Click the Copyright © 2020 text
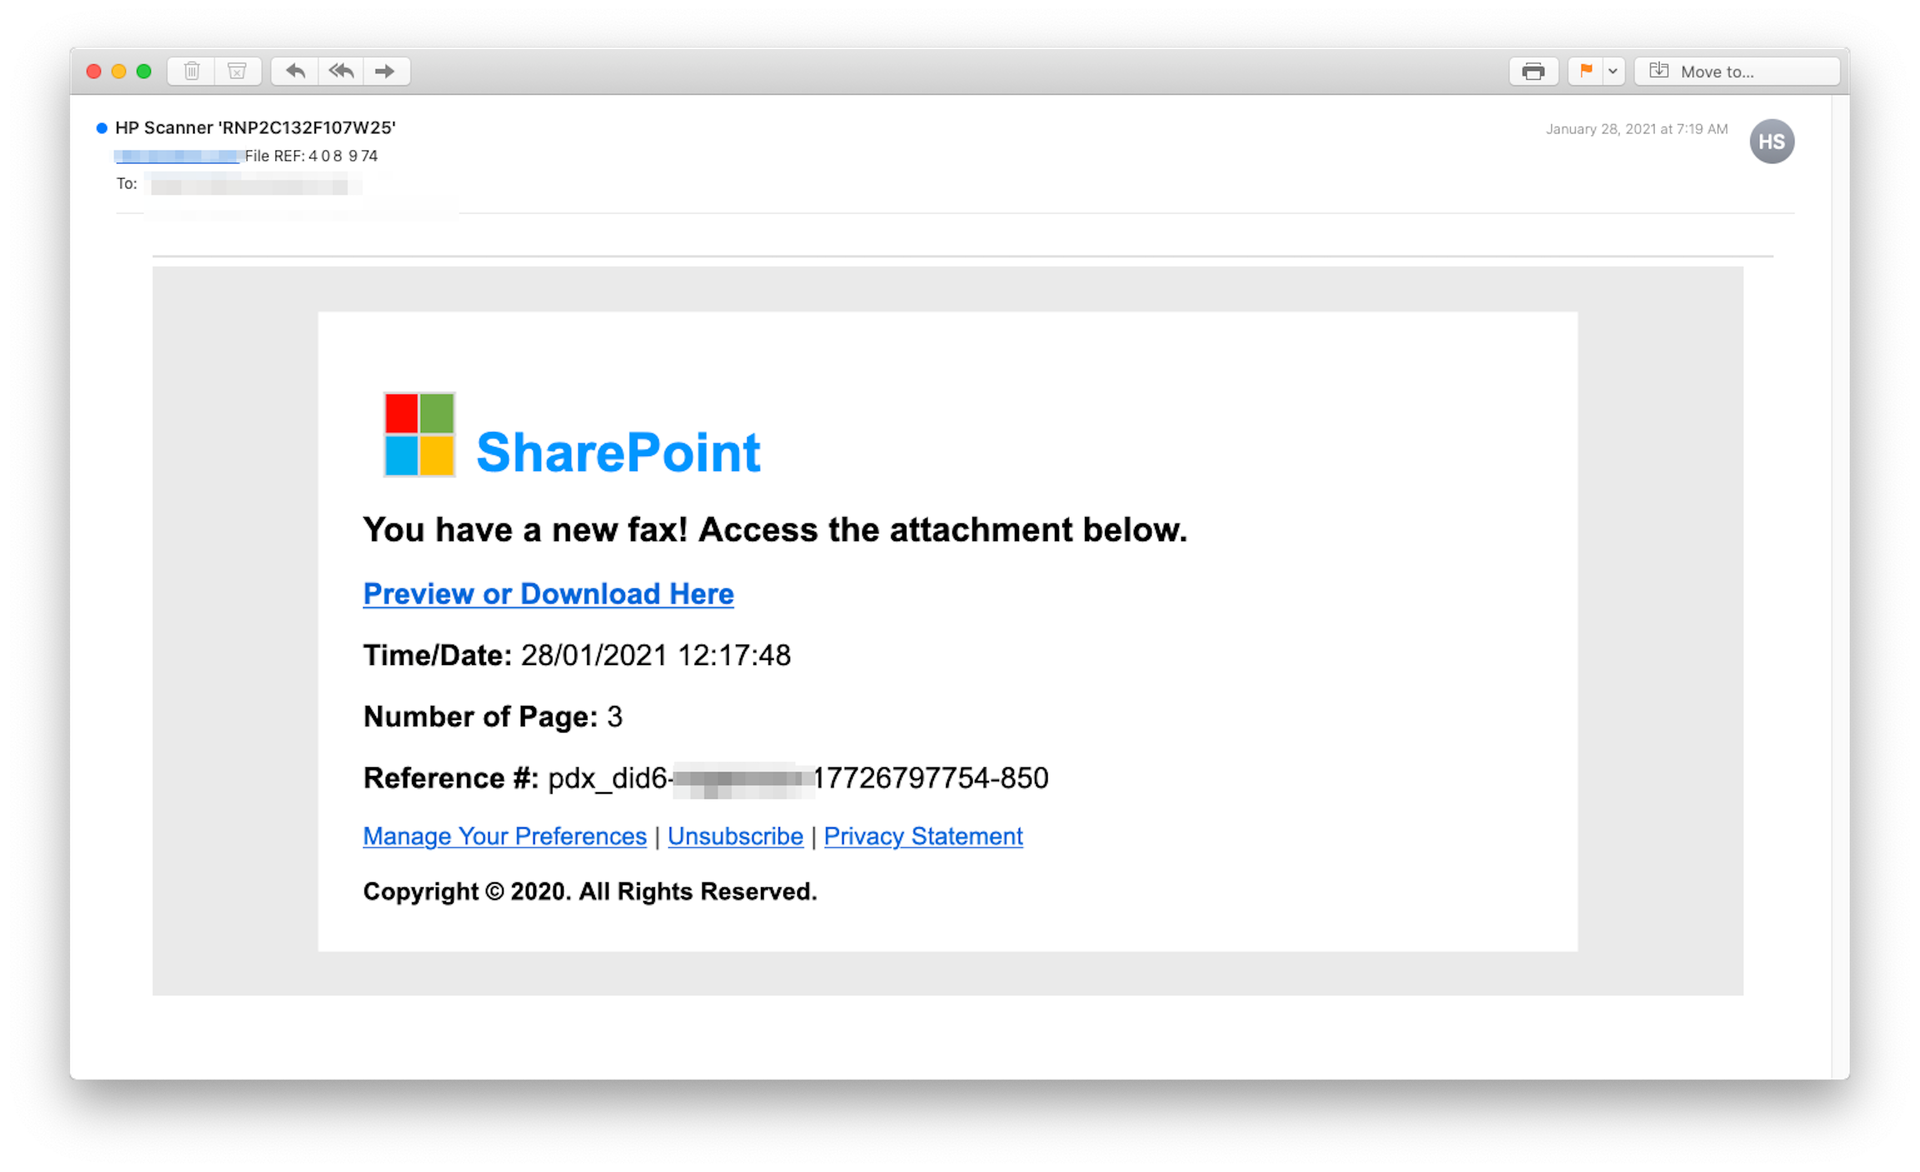Screen dimensions: 1920x1172 [x=590, y=891]
